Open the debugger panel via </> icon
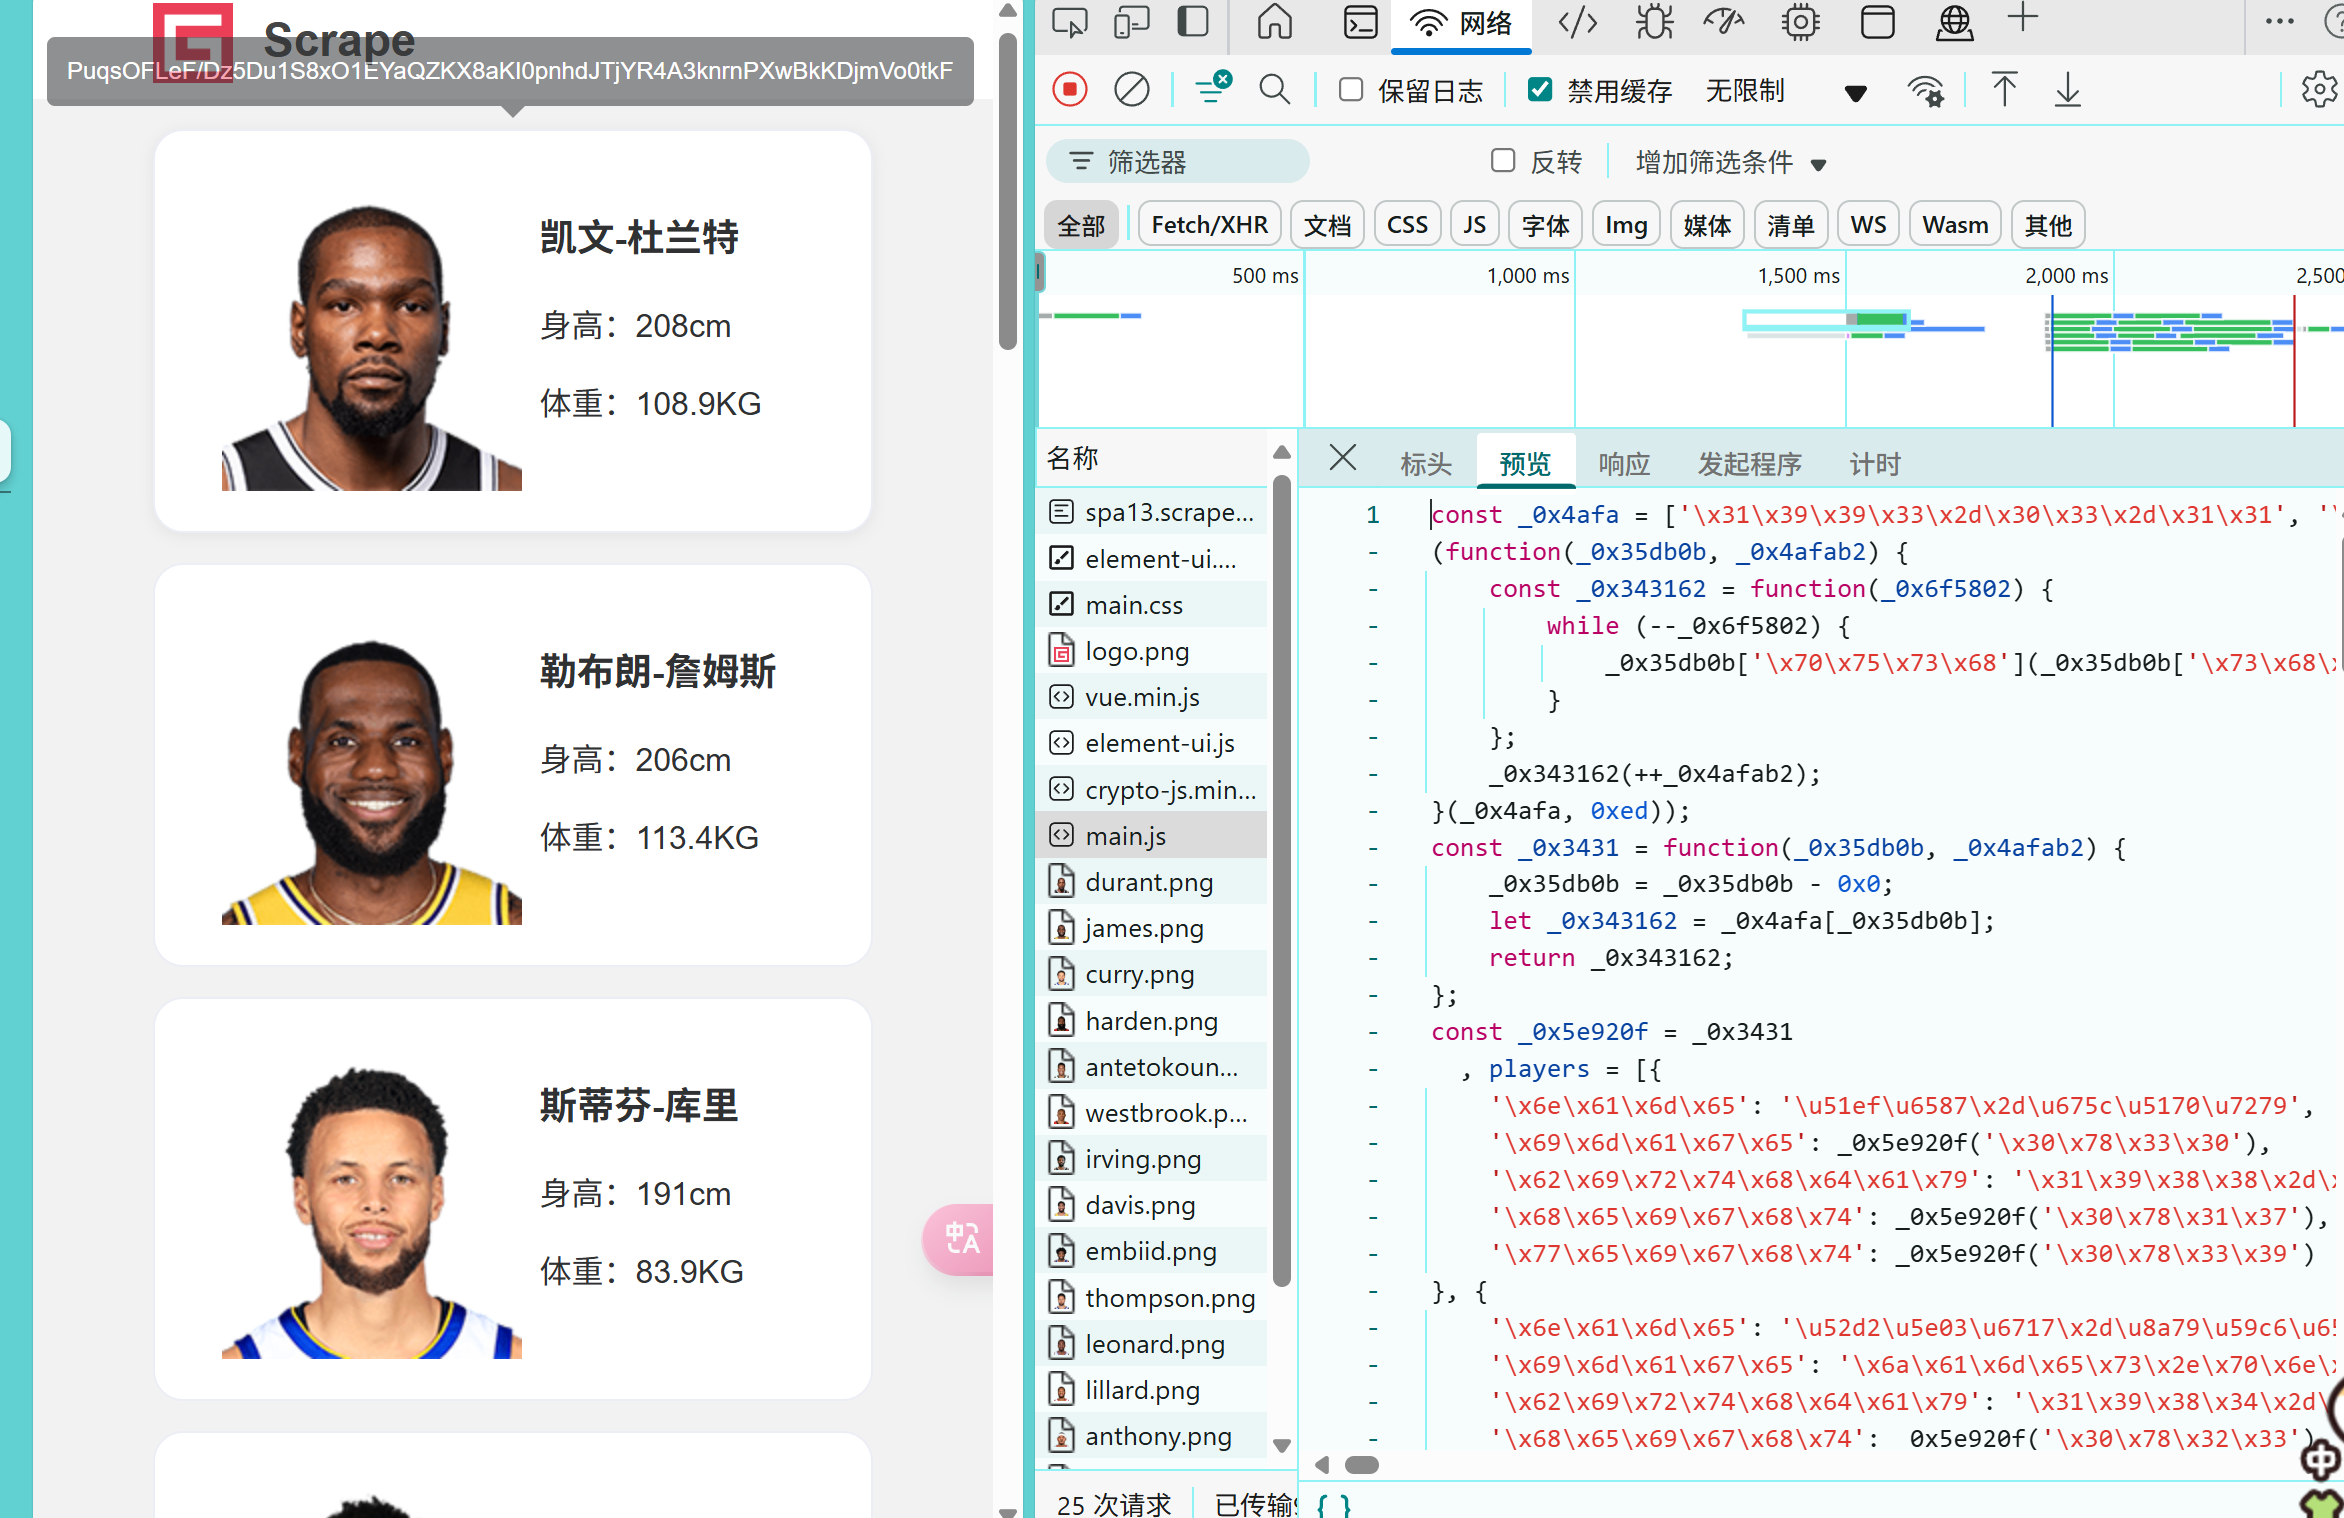 (x=1577, y=21)
